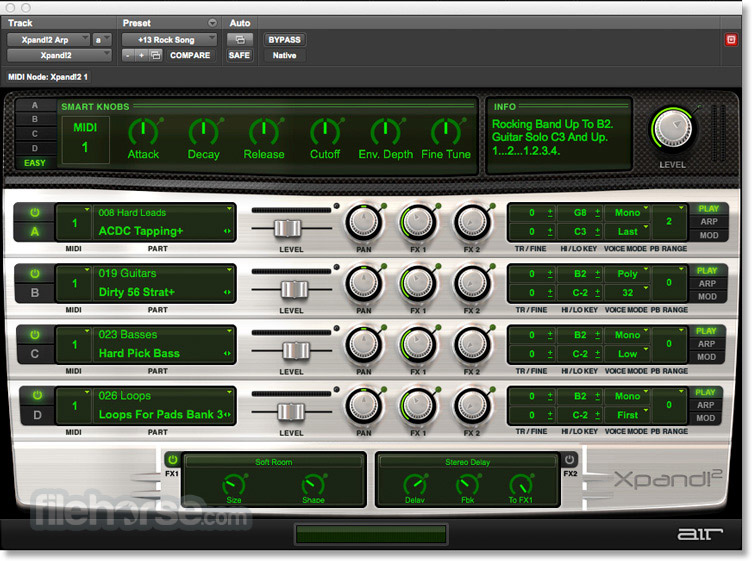This screenshot has height=561, width=752.
Task: Click the red target button at top right
Action: [x=731, y=40]
